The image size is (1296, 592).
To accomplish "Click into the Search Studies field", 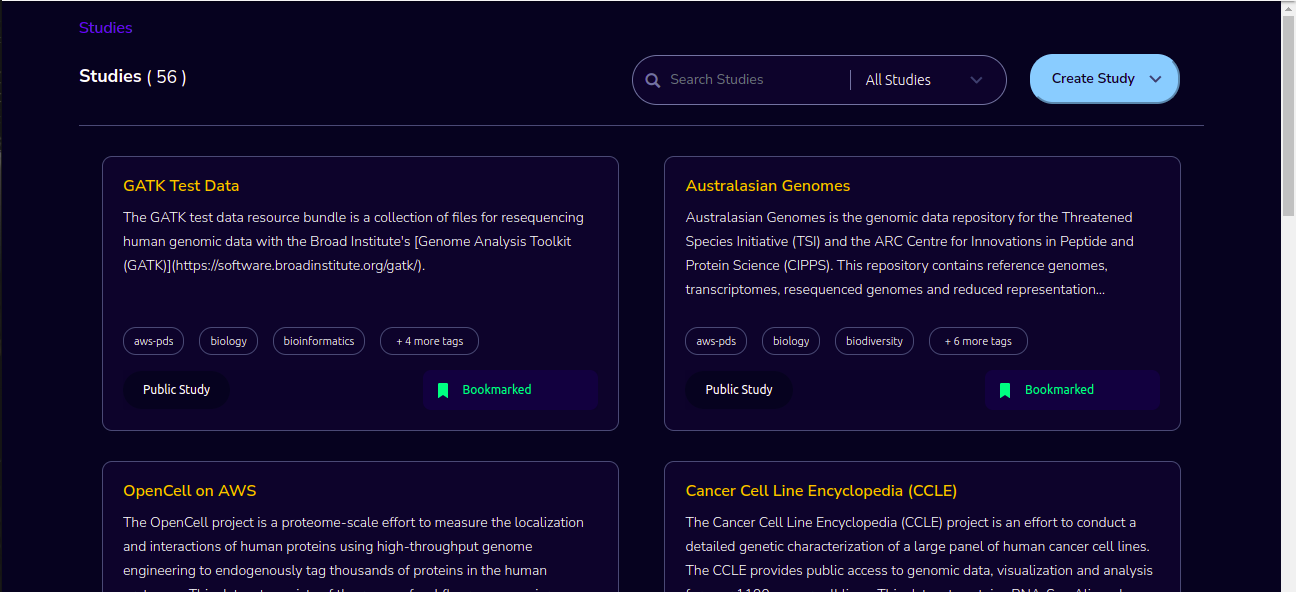I will click(755, 80).
